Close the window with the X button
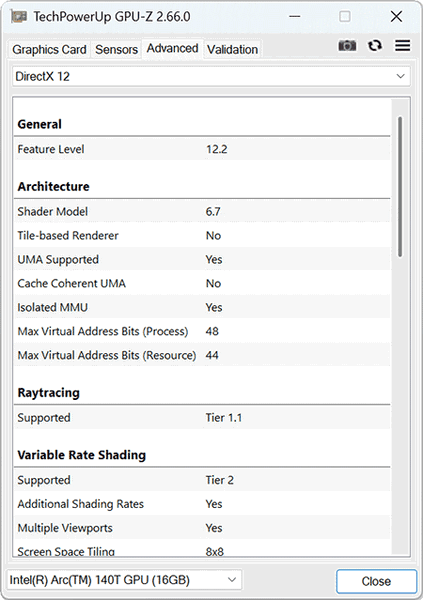The image size is (423, 600). pos(396,16)
